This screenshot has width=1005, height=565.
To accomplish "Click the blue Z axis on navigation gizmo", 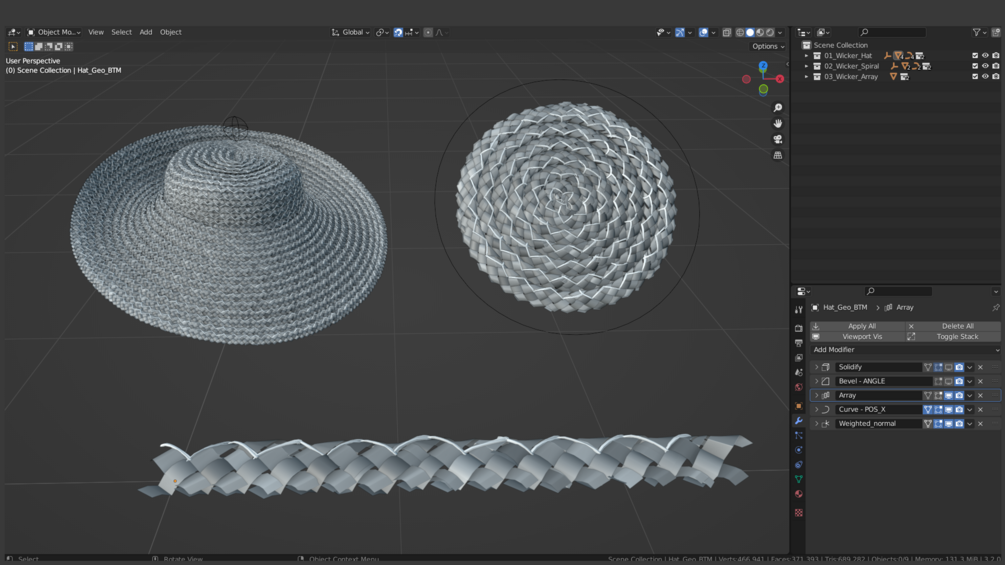I will tap(763, 66).
